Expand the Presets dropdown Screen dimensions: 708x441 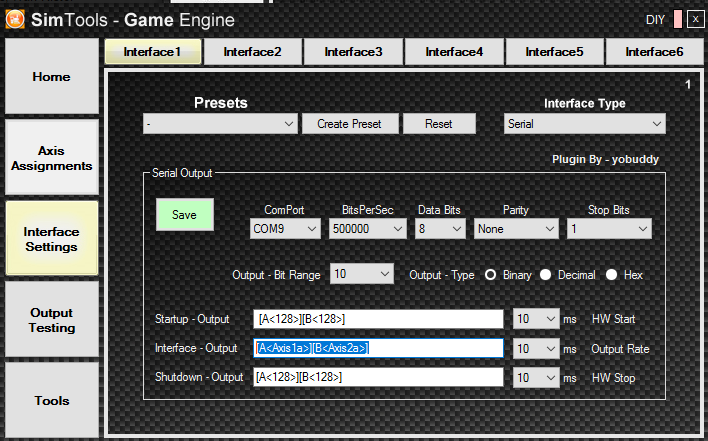pyautogui.click(x=220, y=124)
